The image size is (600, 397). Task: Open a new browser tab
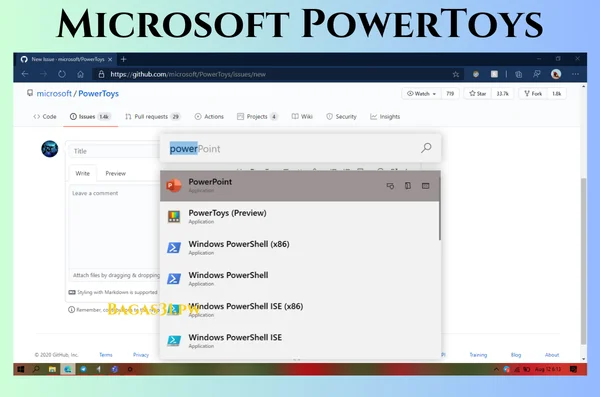pos(123,59)
